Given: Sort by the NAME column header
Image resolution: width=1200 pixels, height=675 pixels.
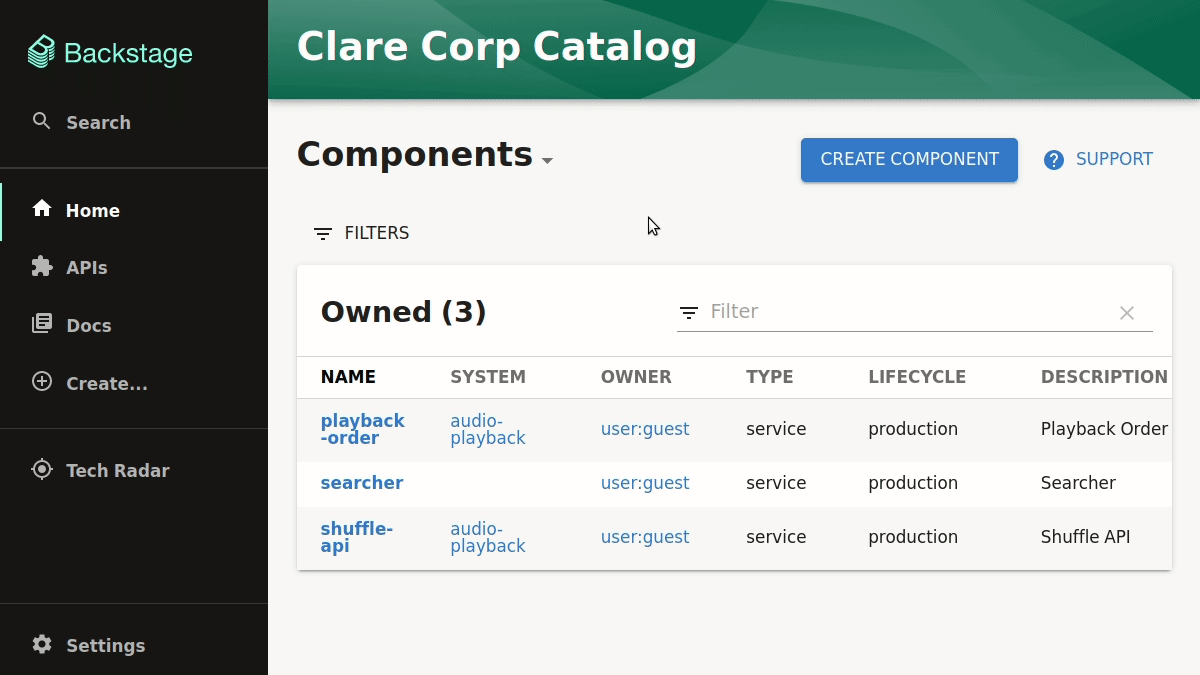Looking at the screenshot, I should pyautogui.click(x=348, y=377).
